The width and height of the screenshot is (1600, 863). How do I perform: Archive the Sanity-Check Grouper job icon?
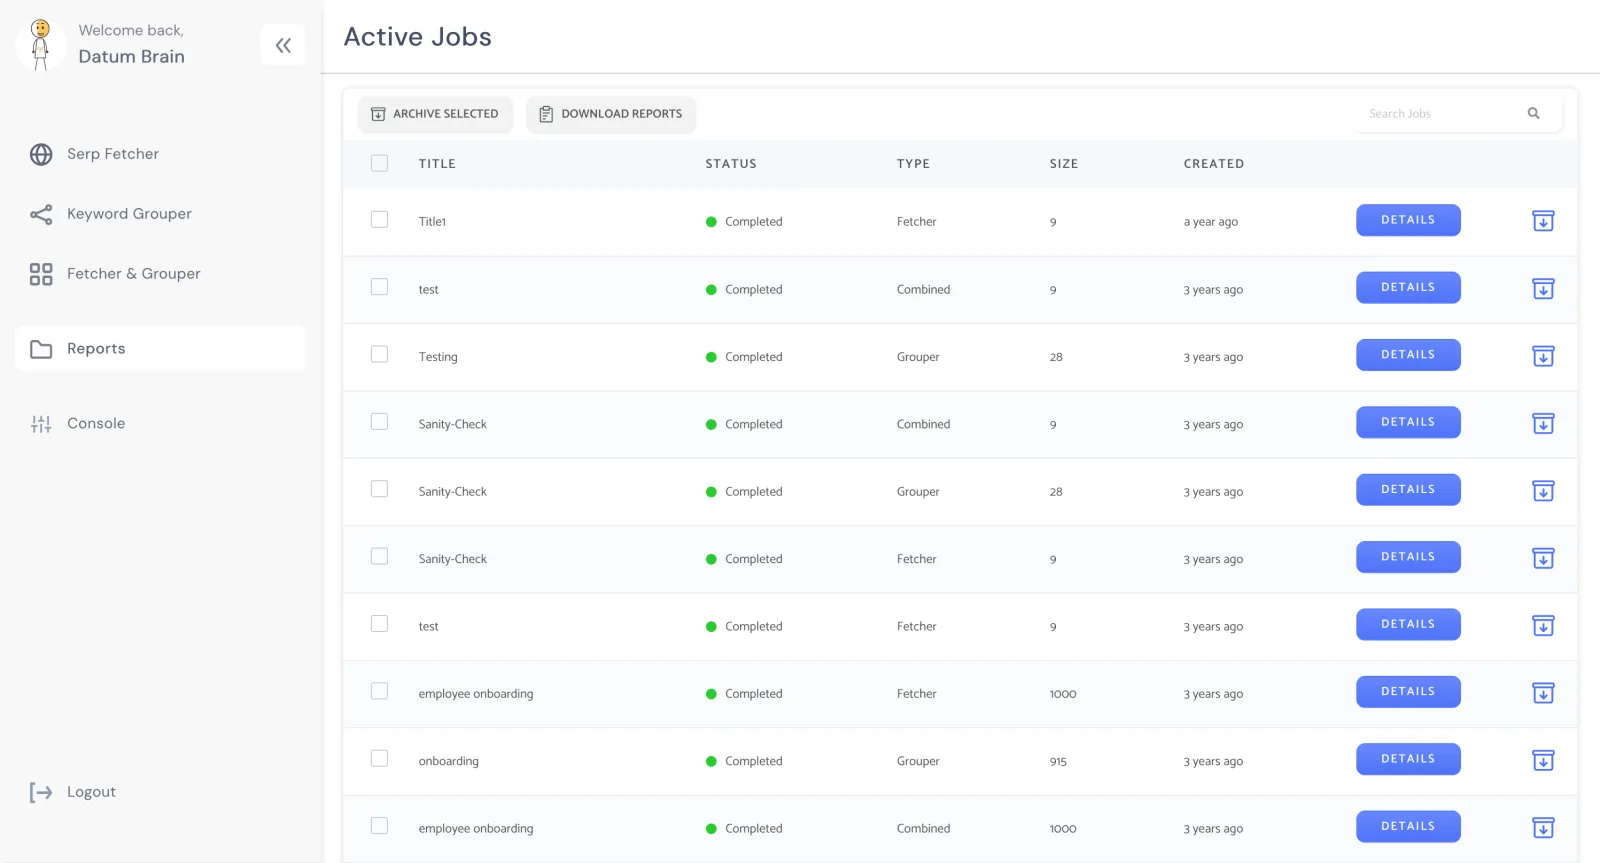(1543, 491)
